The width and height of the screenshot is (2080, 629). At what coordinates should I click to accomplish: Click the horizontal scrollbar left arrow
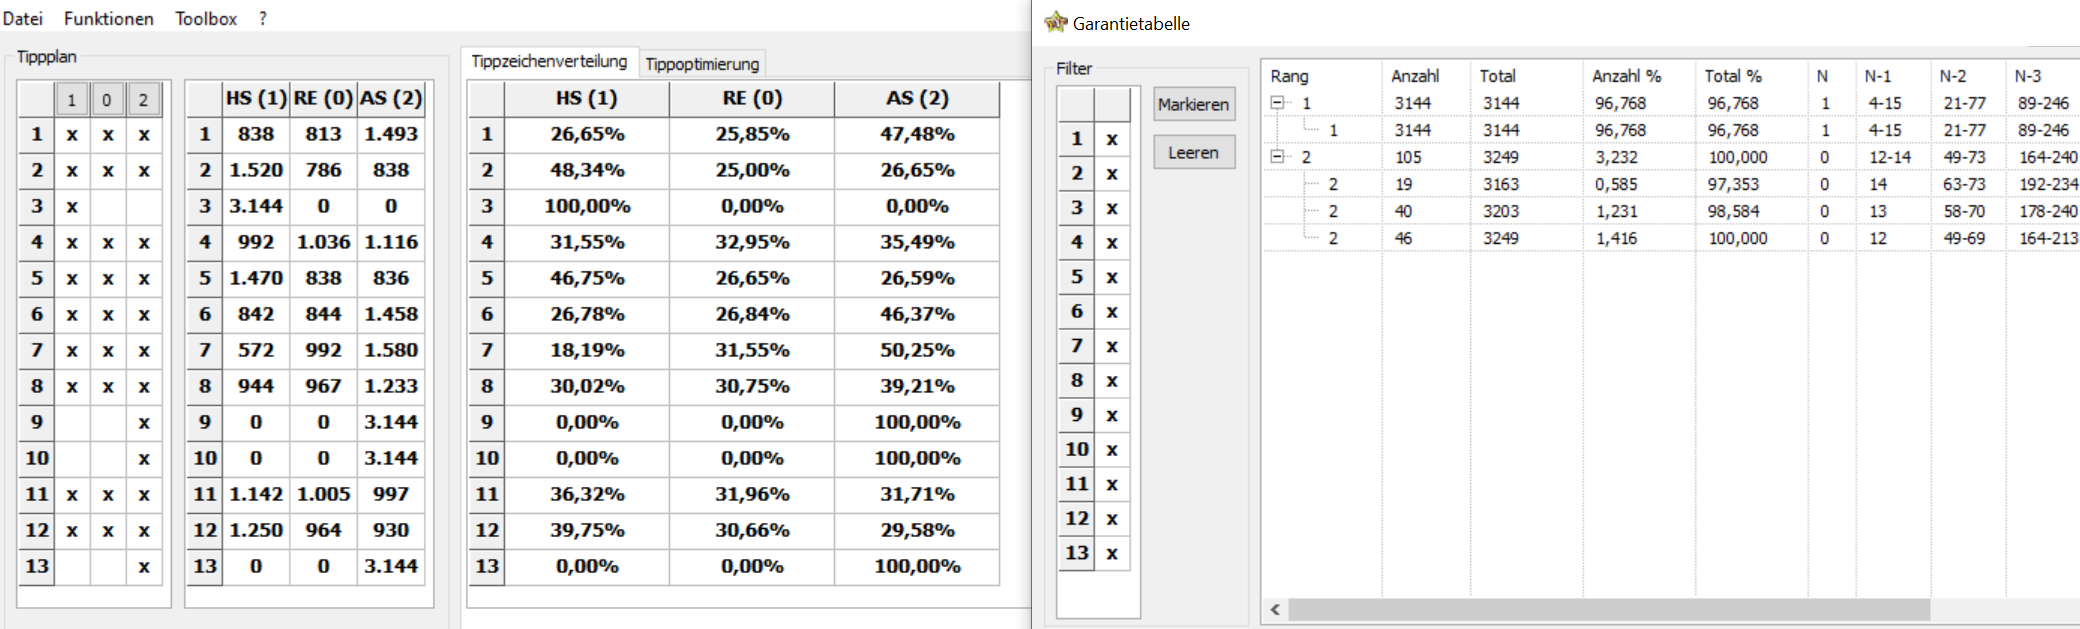pos(1275,610)
